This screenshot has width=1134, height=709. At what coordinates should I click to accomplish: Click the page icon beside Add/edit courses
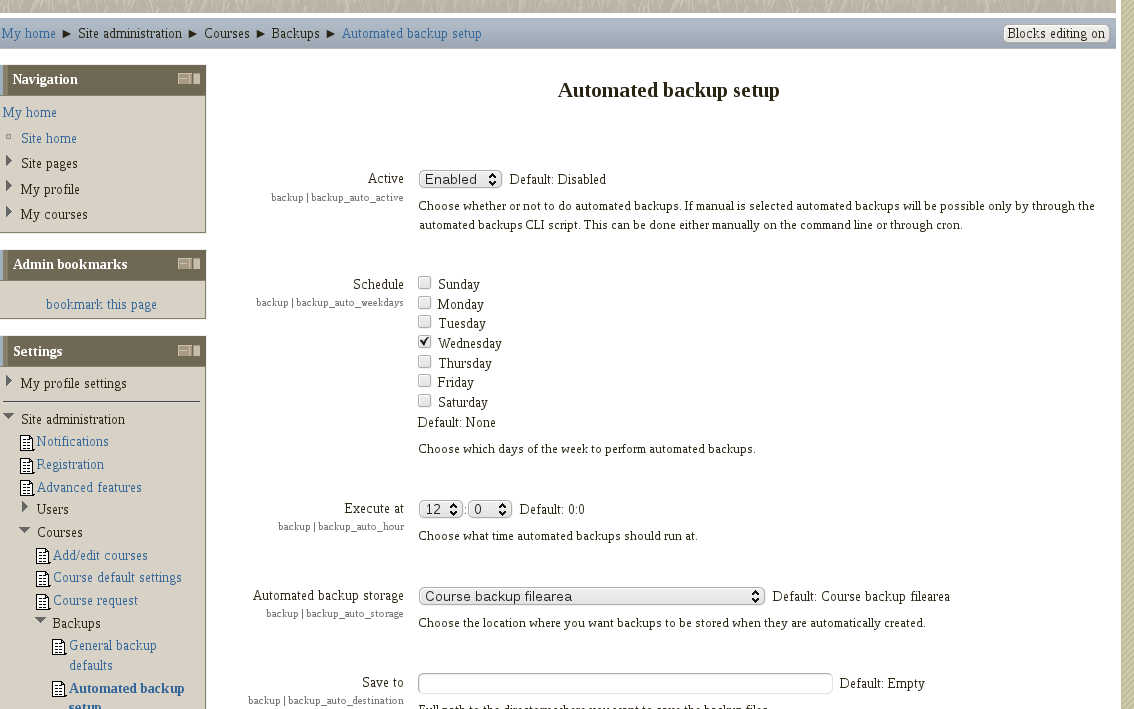coord(43,556)
